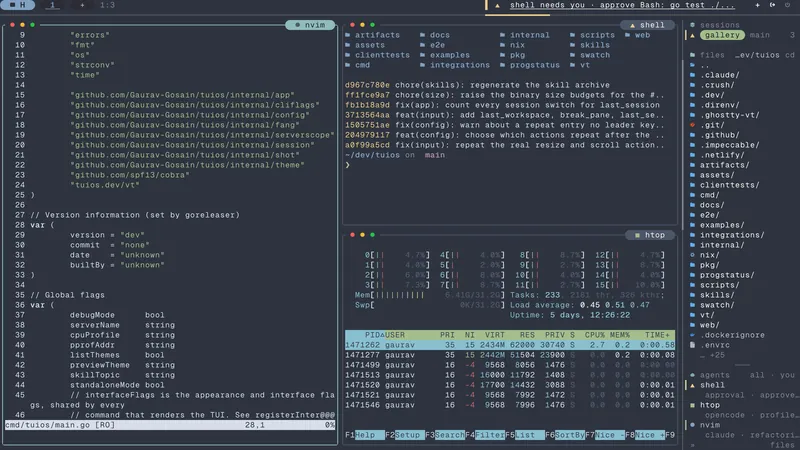The image size is (800, 450).
Task: Click the docker icon next to .dockerignore
Action: (692, 335)
